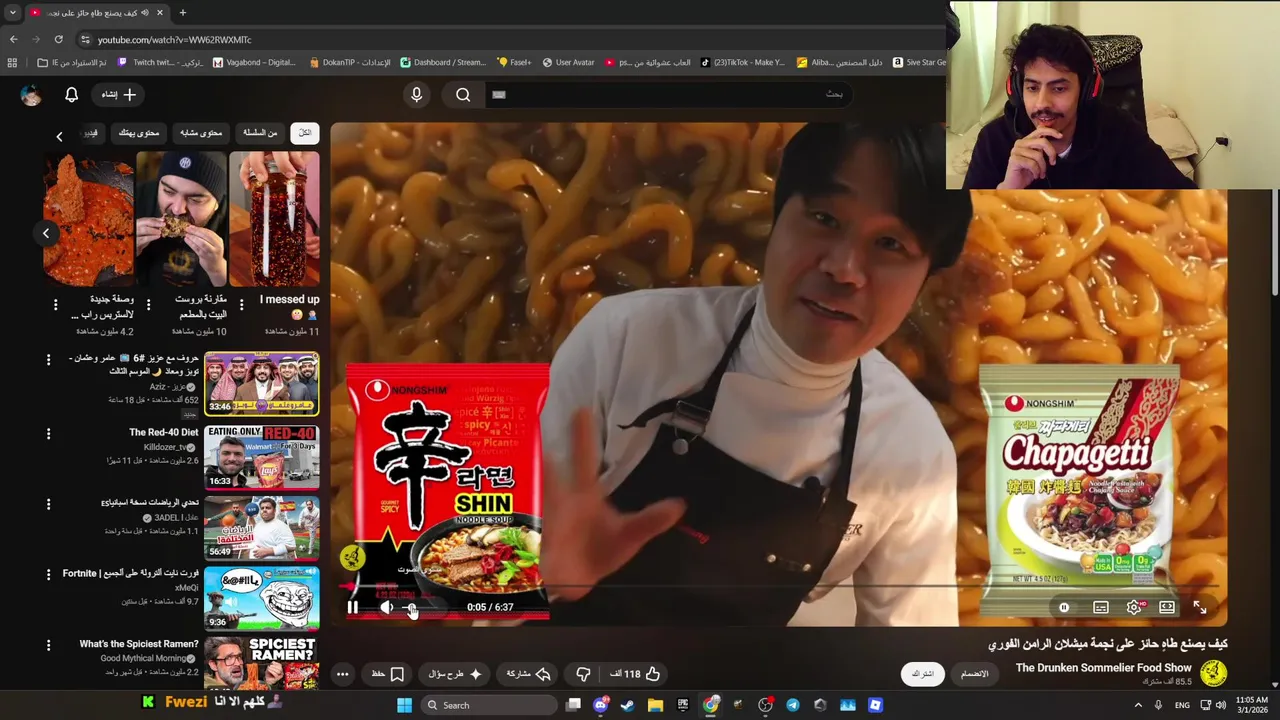The image size is (1280, 720).
Task: Open the Drunken Sommelier channel avatar
Action: pyautogui.click(x=1213, y=673)
